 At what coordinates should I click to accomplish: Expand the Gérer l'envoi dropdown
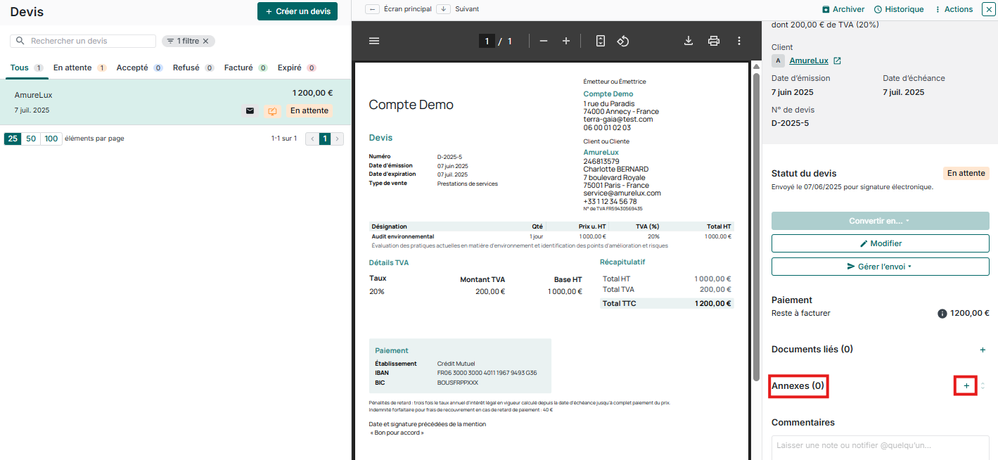coord(880,267)
